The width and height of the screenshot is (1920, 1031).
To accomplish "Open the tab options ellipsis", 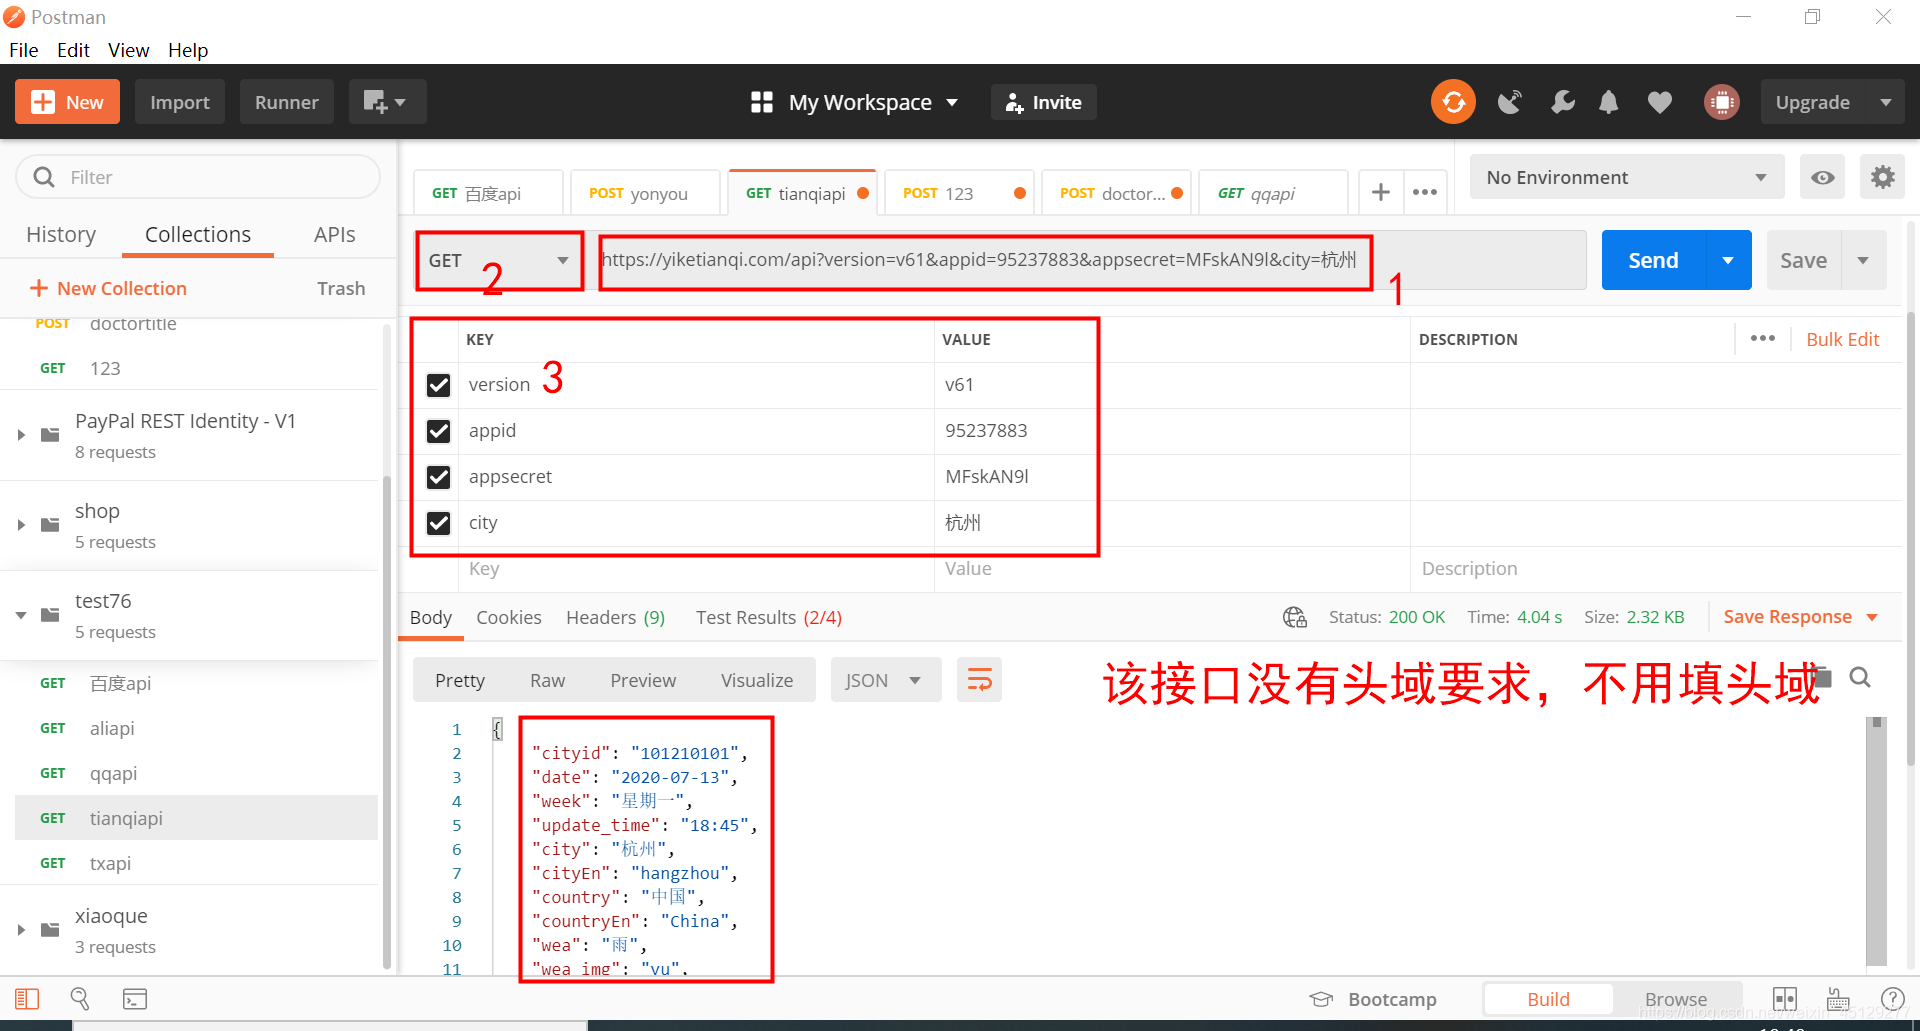I will coord(1425,192).
